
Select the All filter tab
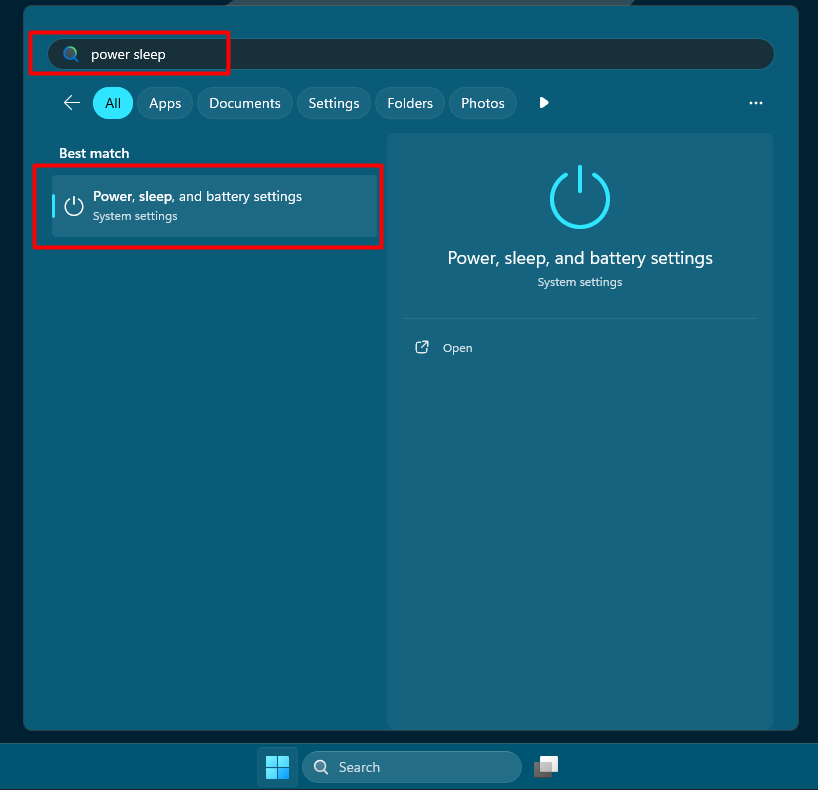[x=113, y=103]
